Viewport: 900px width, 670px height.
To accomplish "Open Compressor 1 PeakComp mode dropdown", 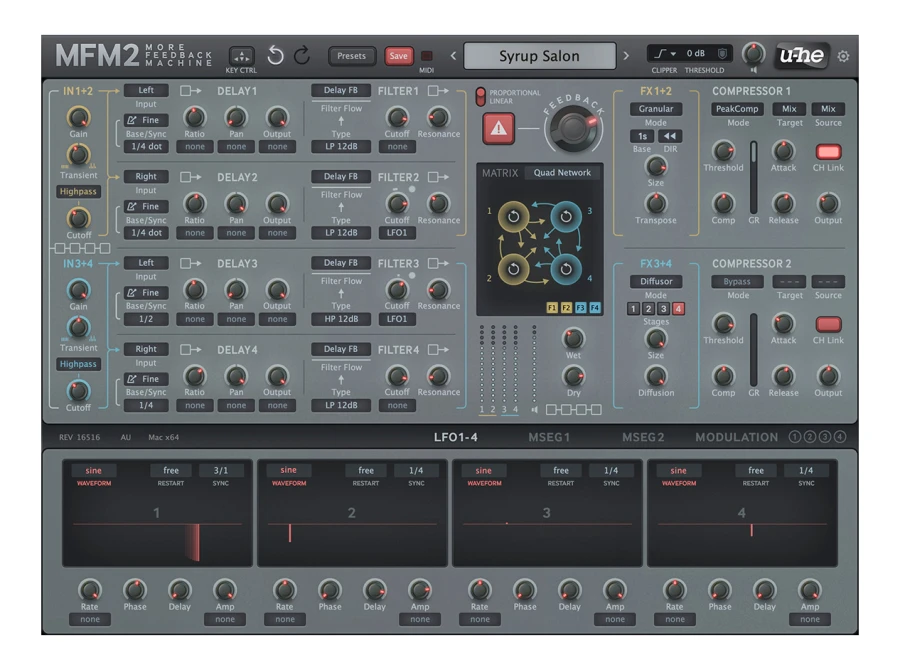I will [x=737, y=109].
